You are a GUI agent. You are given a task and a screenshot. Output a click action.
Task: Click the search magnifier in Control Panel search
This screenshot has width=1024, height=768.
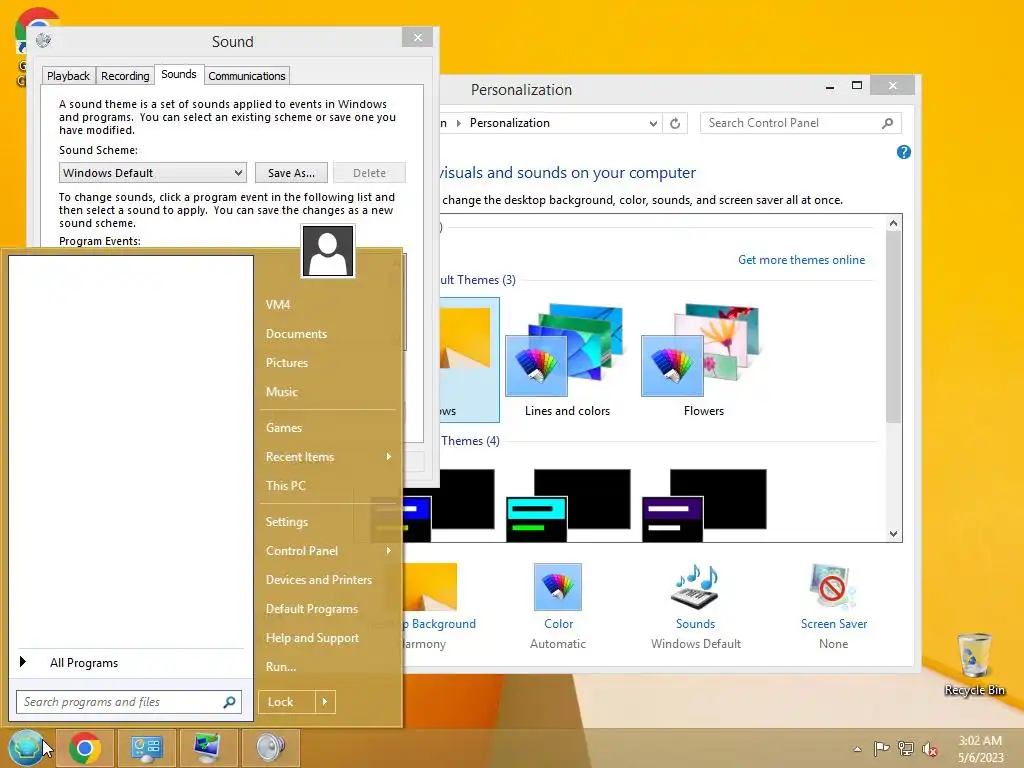[x=887, y=123]
